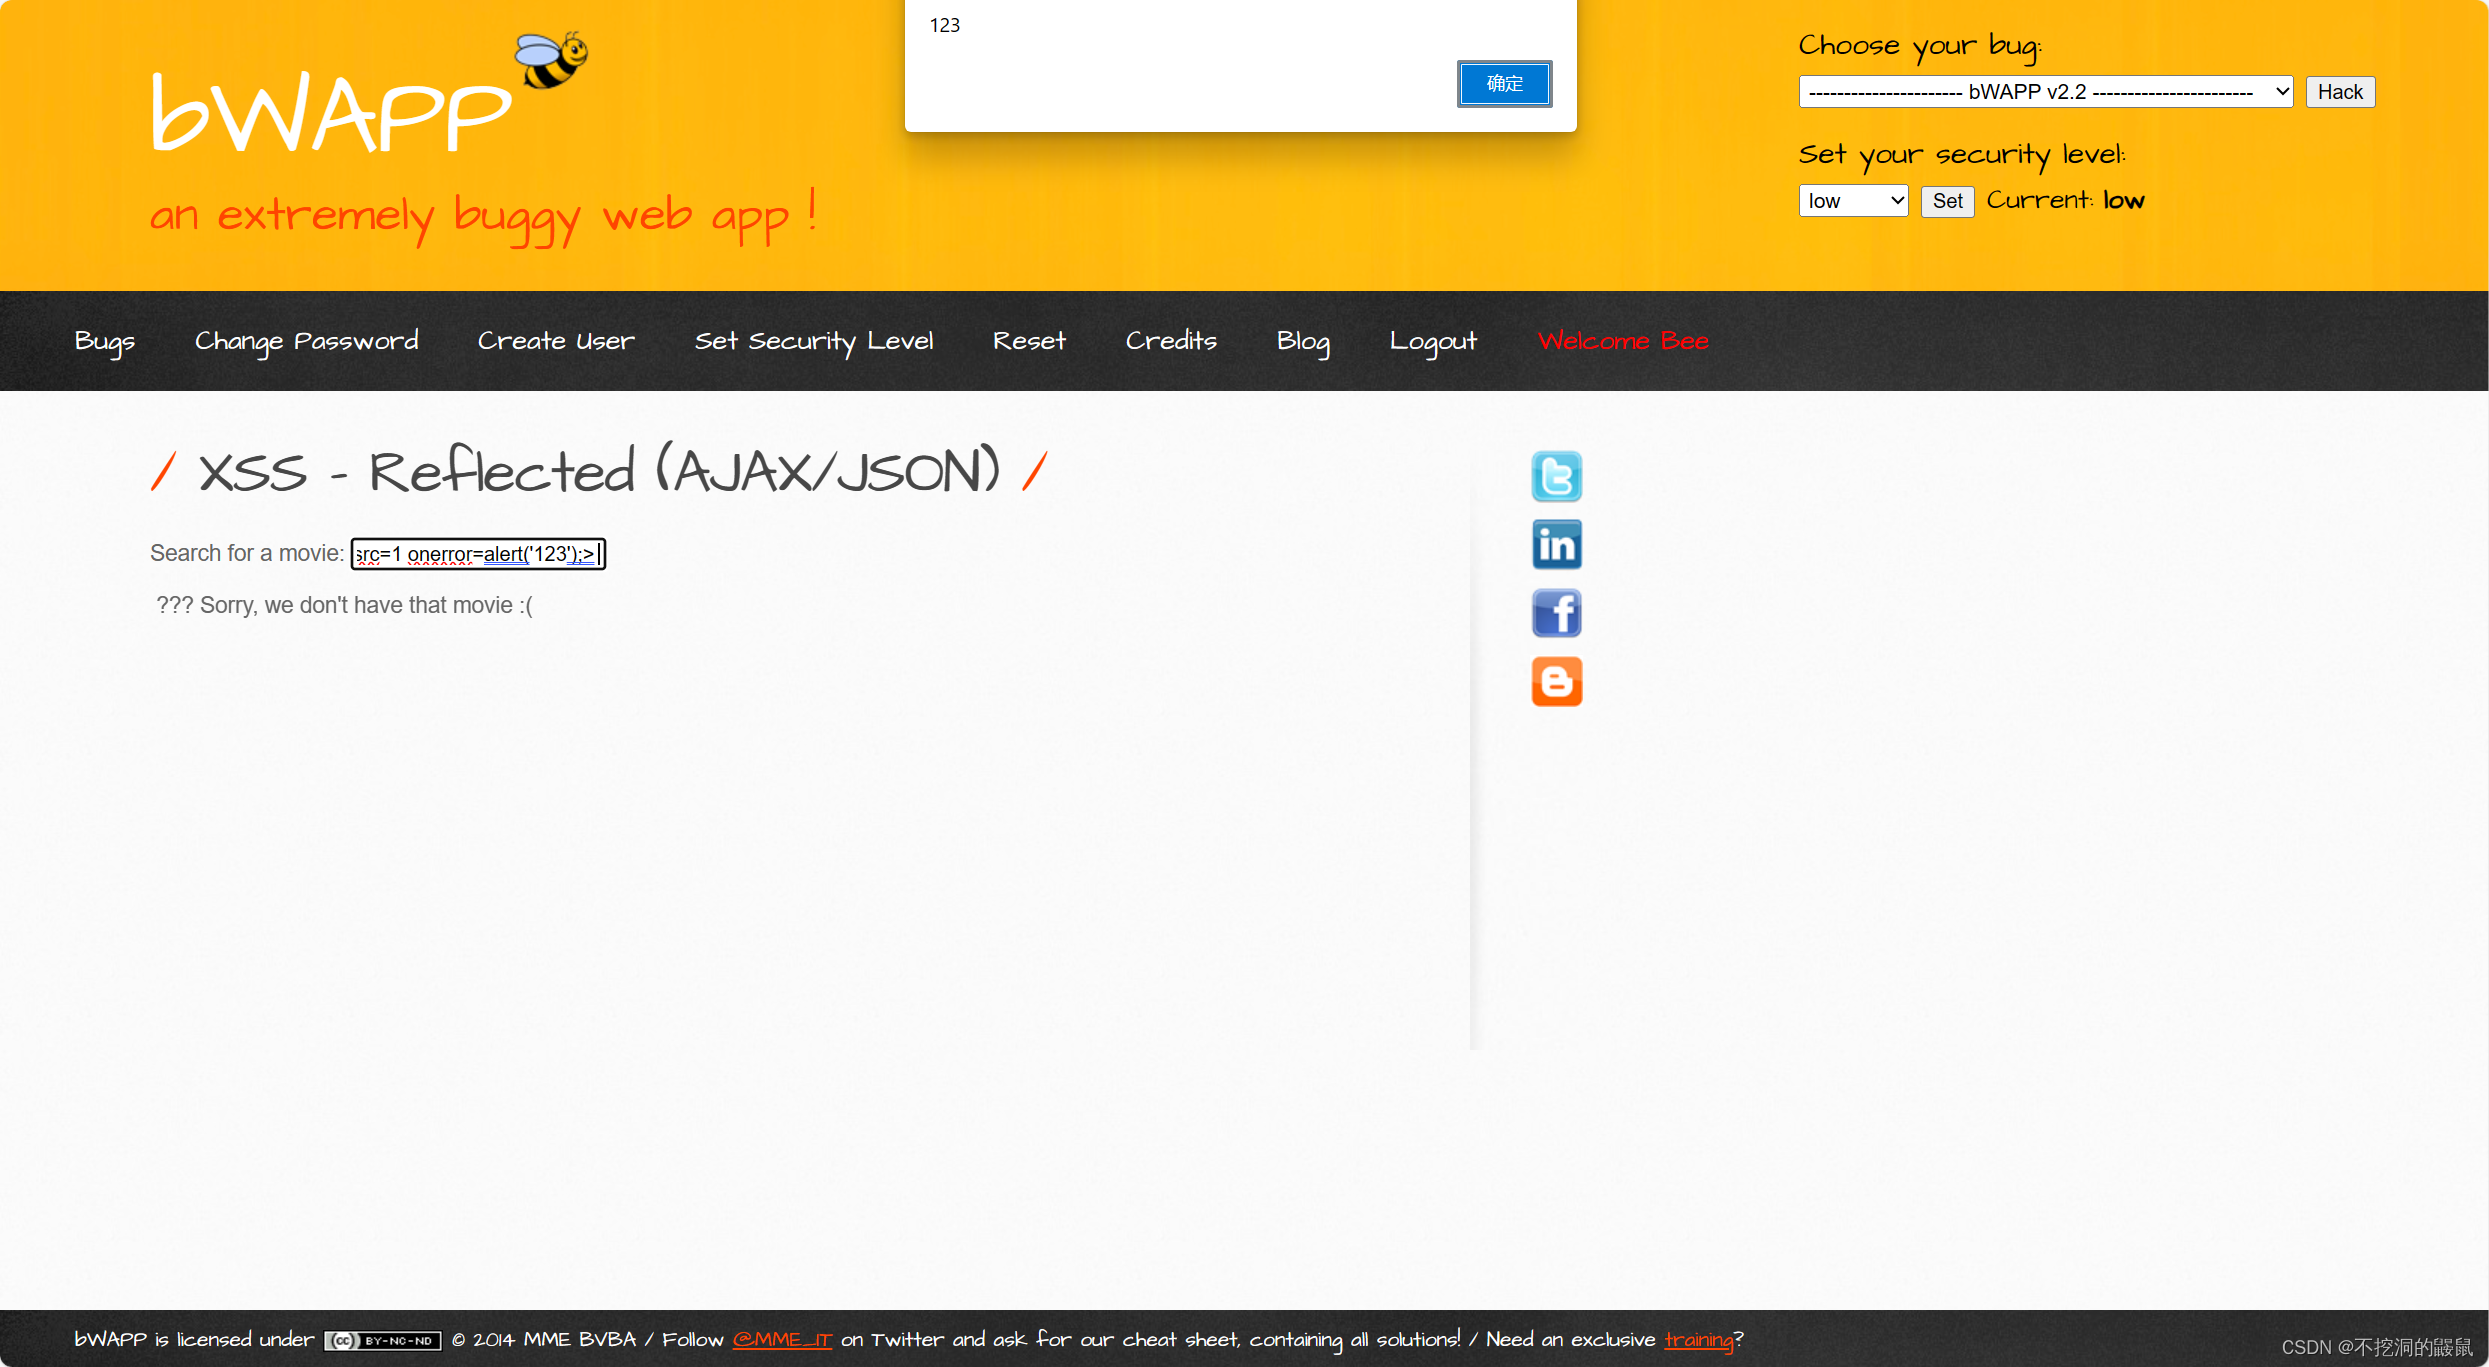Click Logout in navigation bar
Viewport: 2489px width, 1367px height.
point(1432,341)
